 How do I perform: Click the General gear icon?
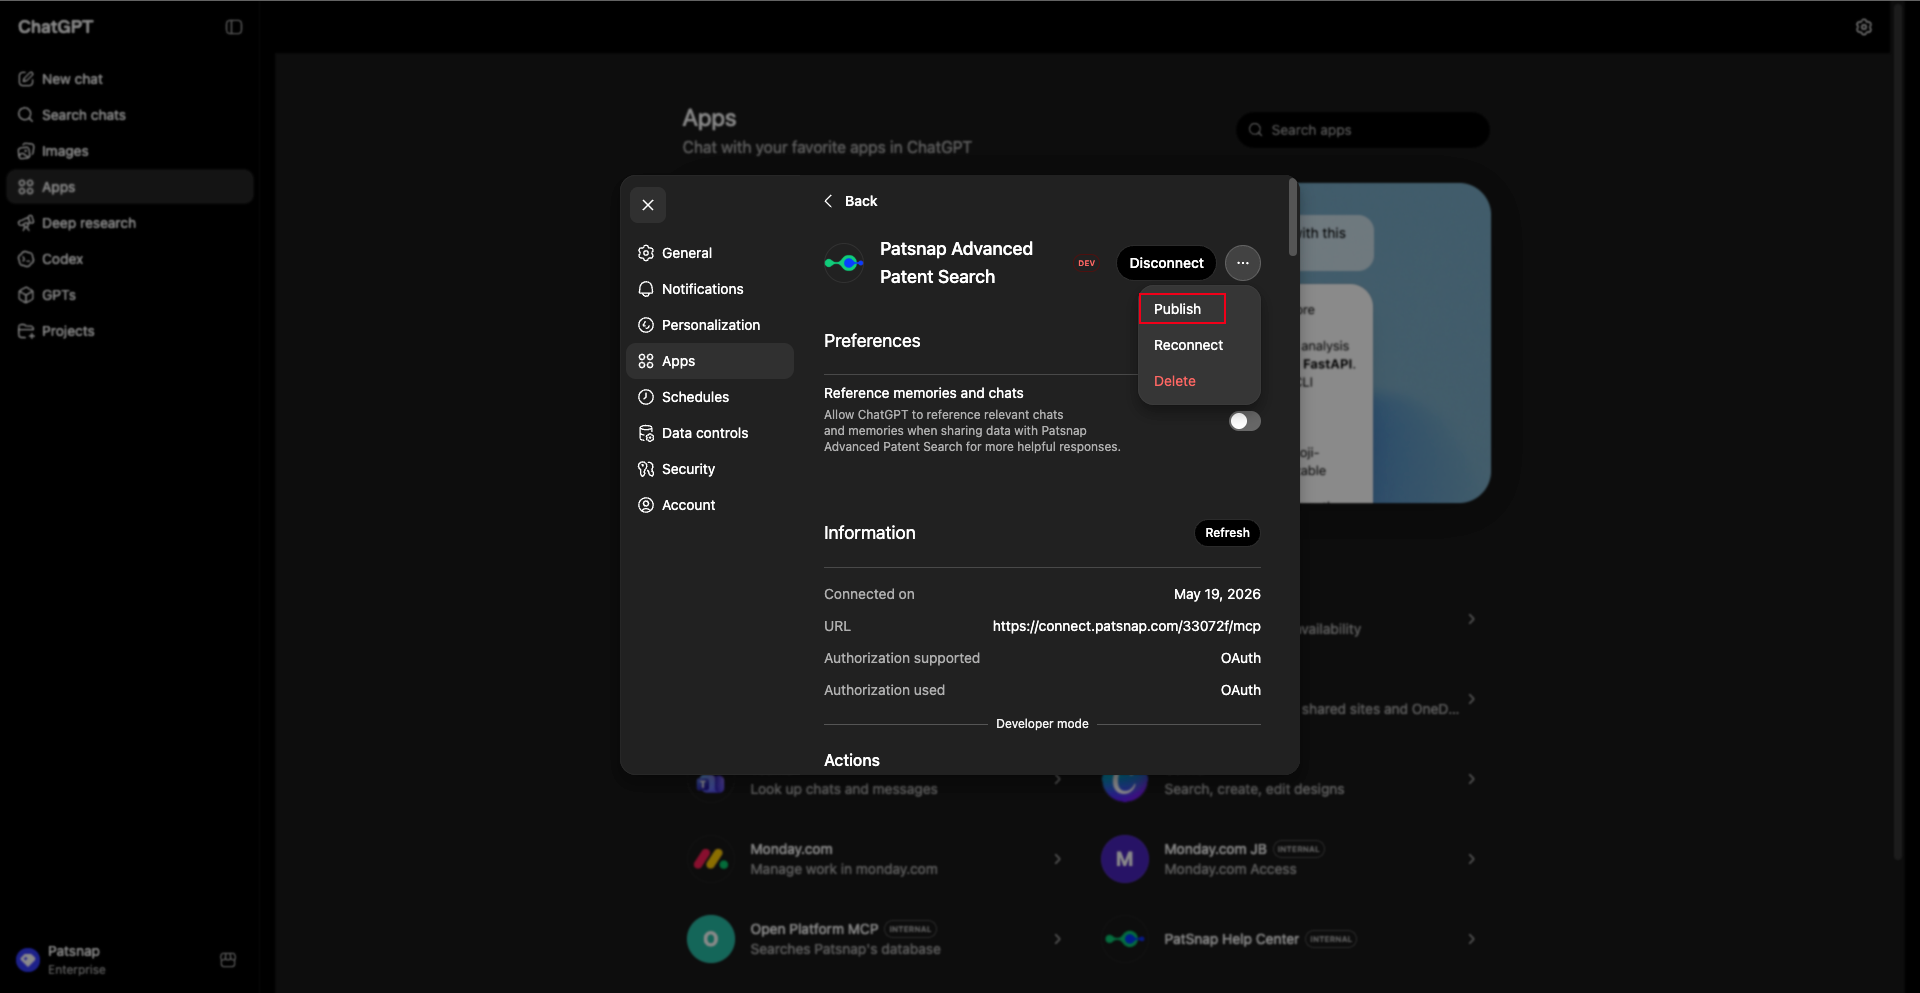(x=646, y=253)
